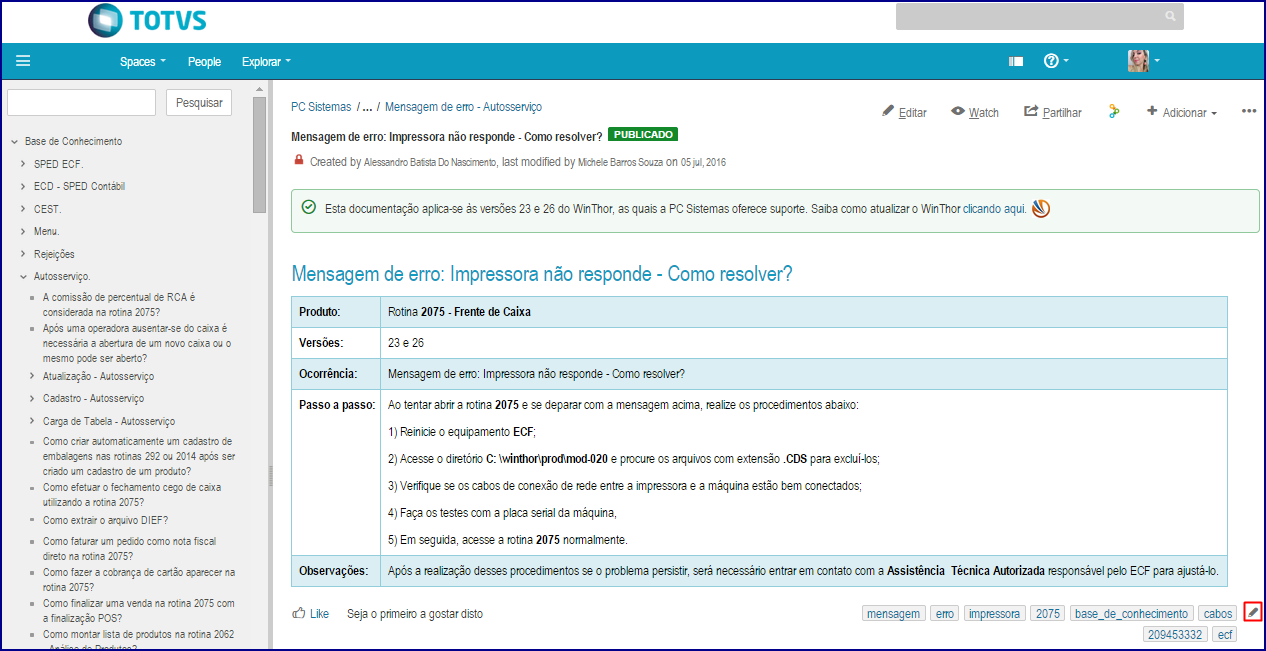Click author Alessandro Batista Do Nascimento
The height and width of the screenshot is (651, 1266).
click(431, 162)
